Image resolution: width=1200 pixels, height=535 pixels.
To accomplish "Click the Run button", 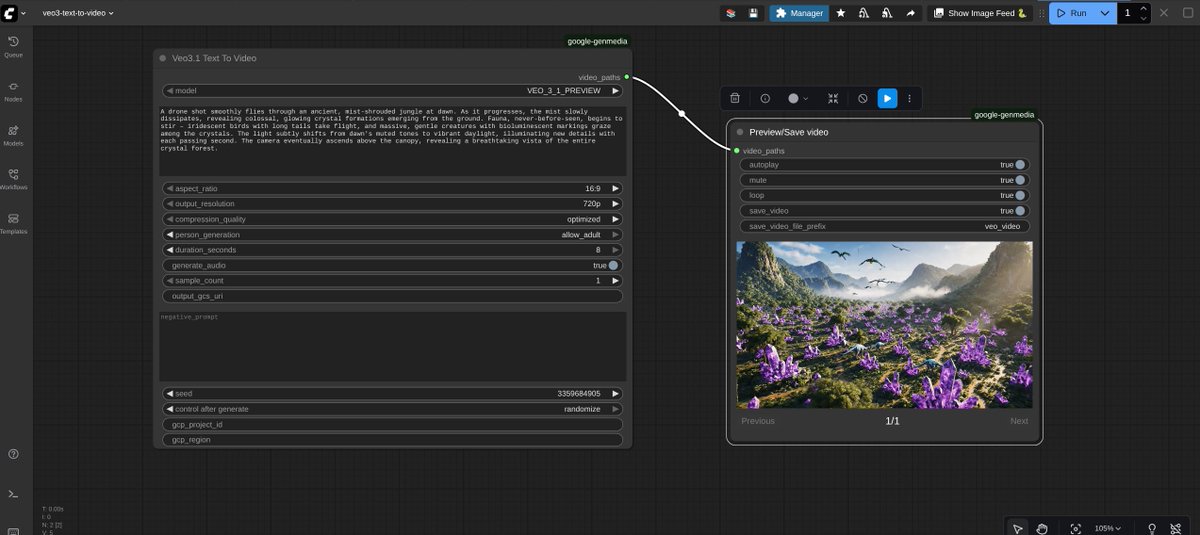I will 1071,13.
